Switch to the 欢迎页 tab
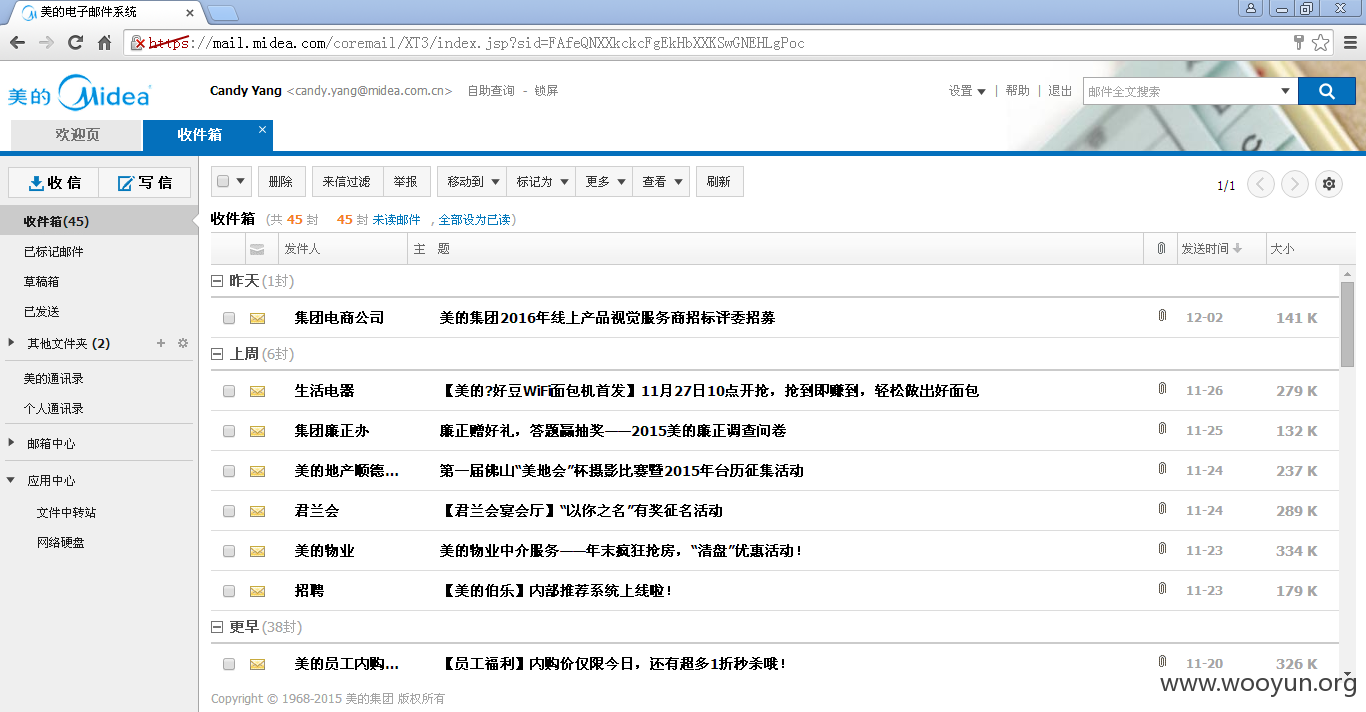The image size is (1366, 712). point(77,135)
